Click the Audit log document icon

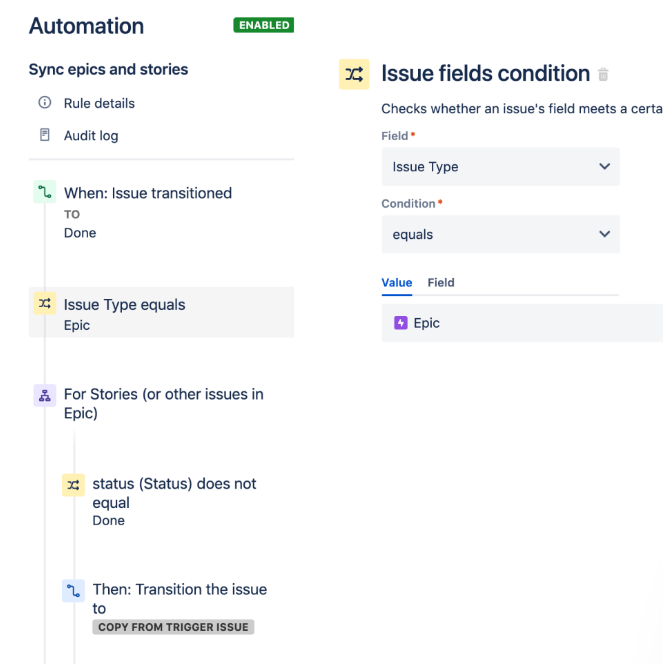pos(44,135)
